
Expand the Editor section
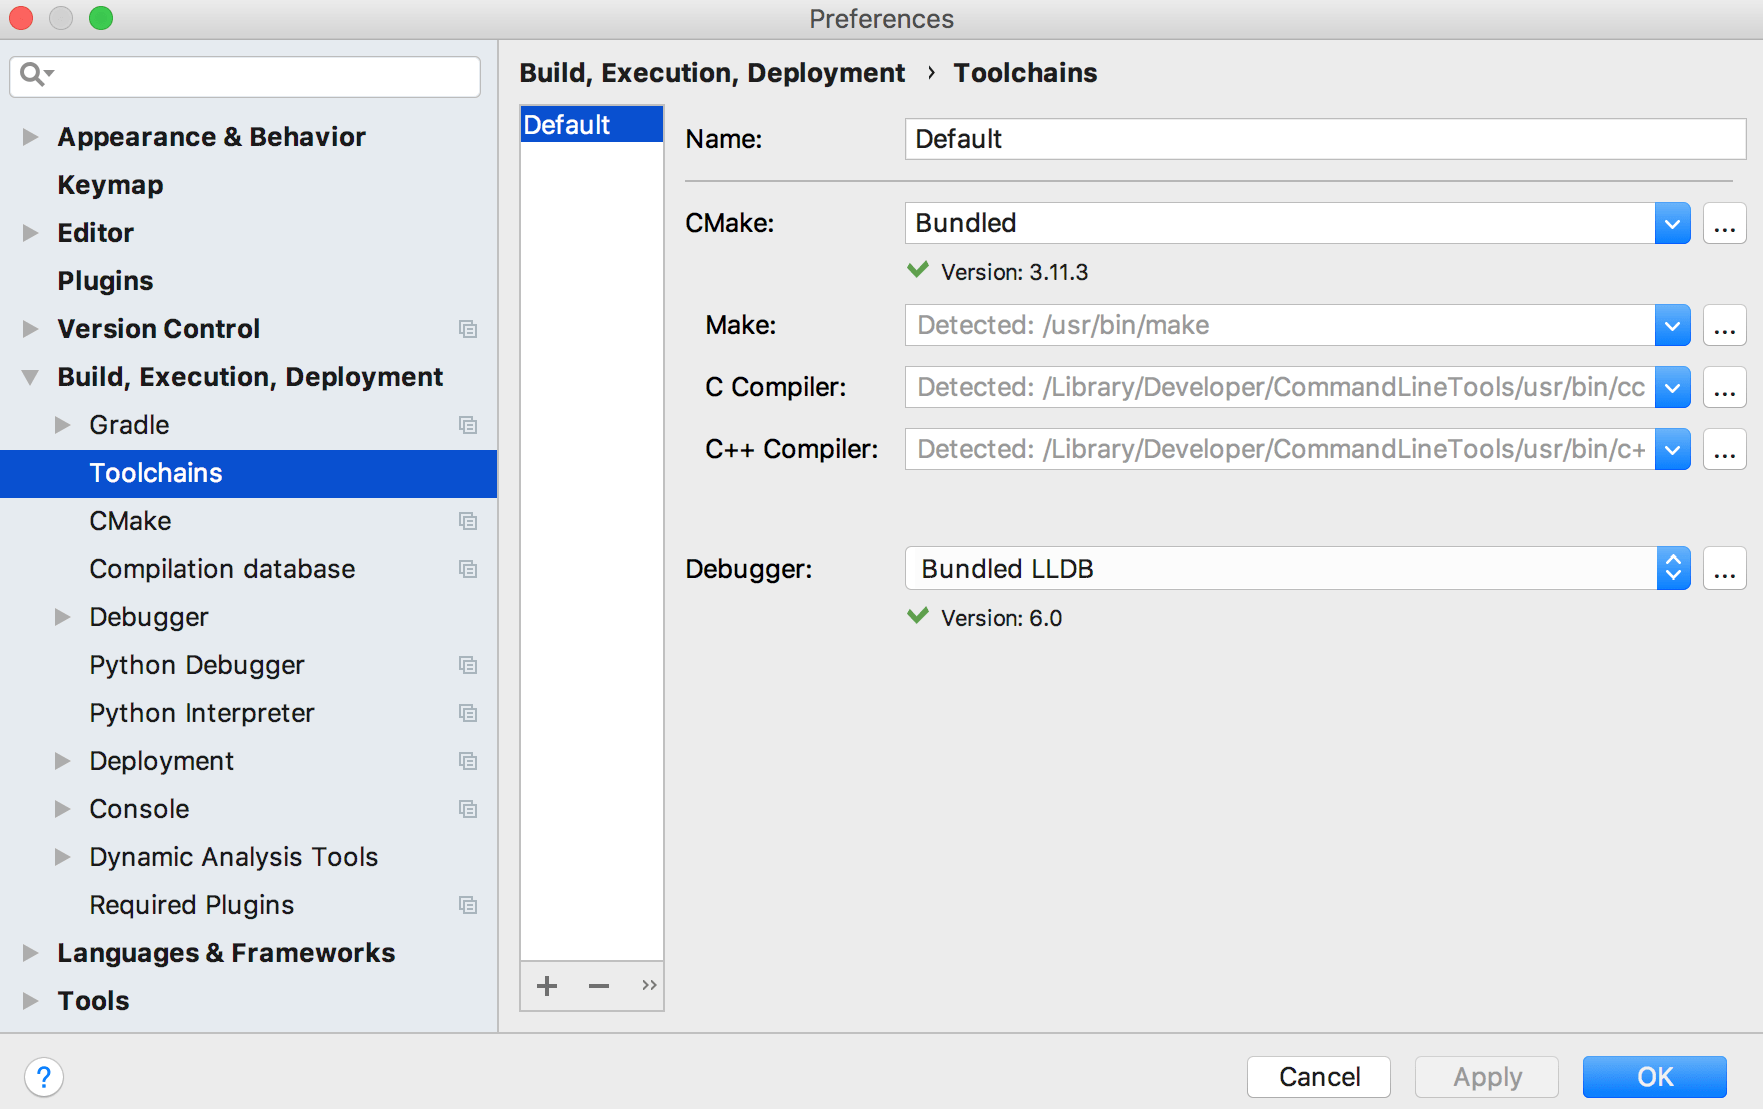(x=30, y=233)
